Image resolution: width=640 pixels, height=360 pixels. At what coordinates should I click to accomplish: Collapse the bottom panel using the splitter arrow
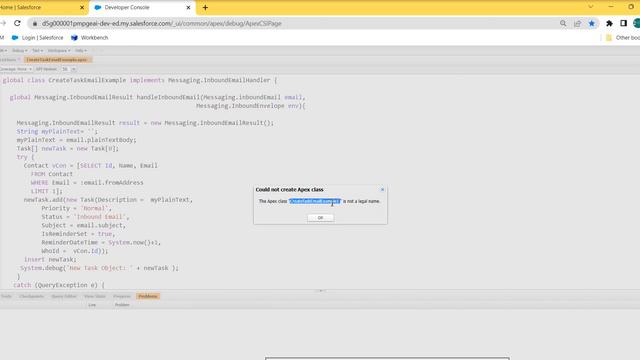[321, 291]
